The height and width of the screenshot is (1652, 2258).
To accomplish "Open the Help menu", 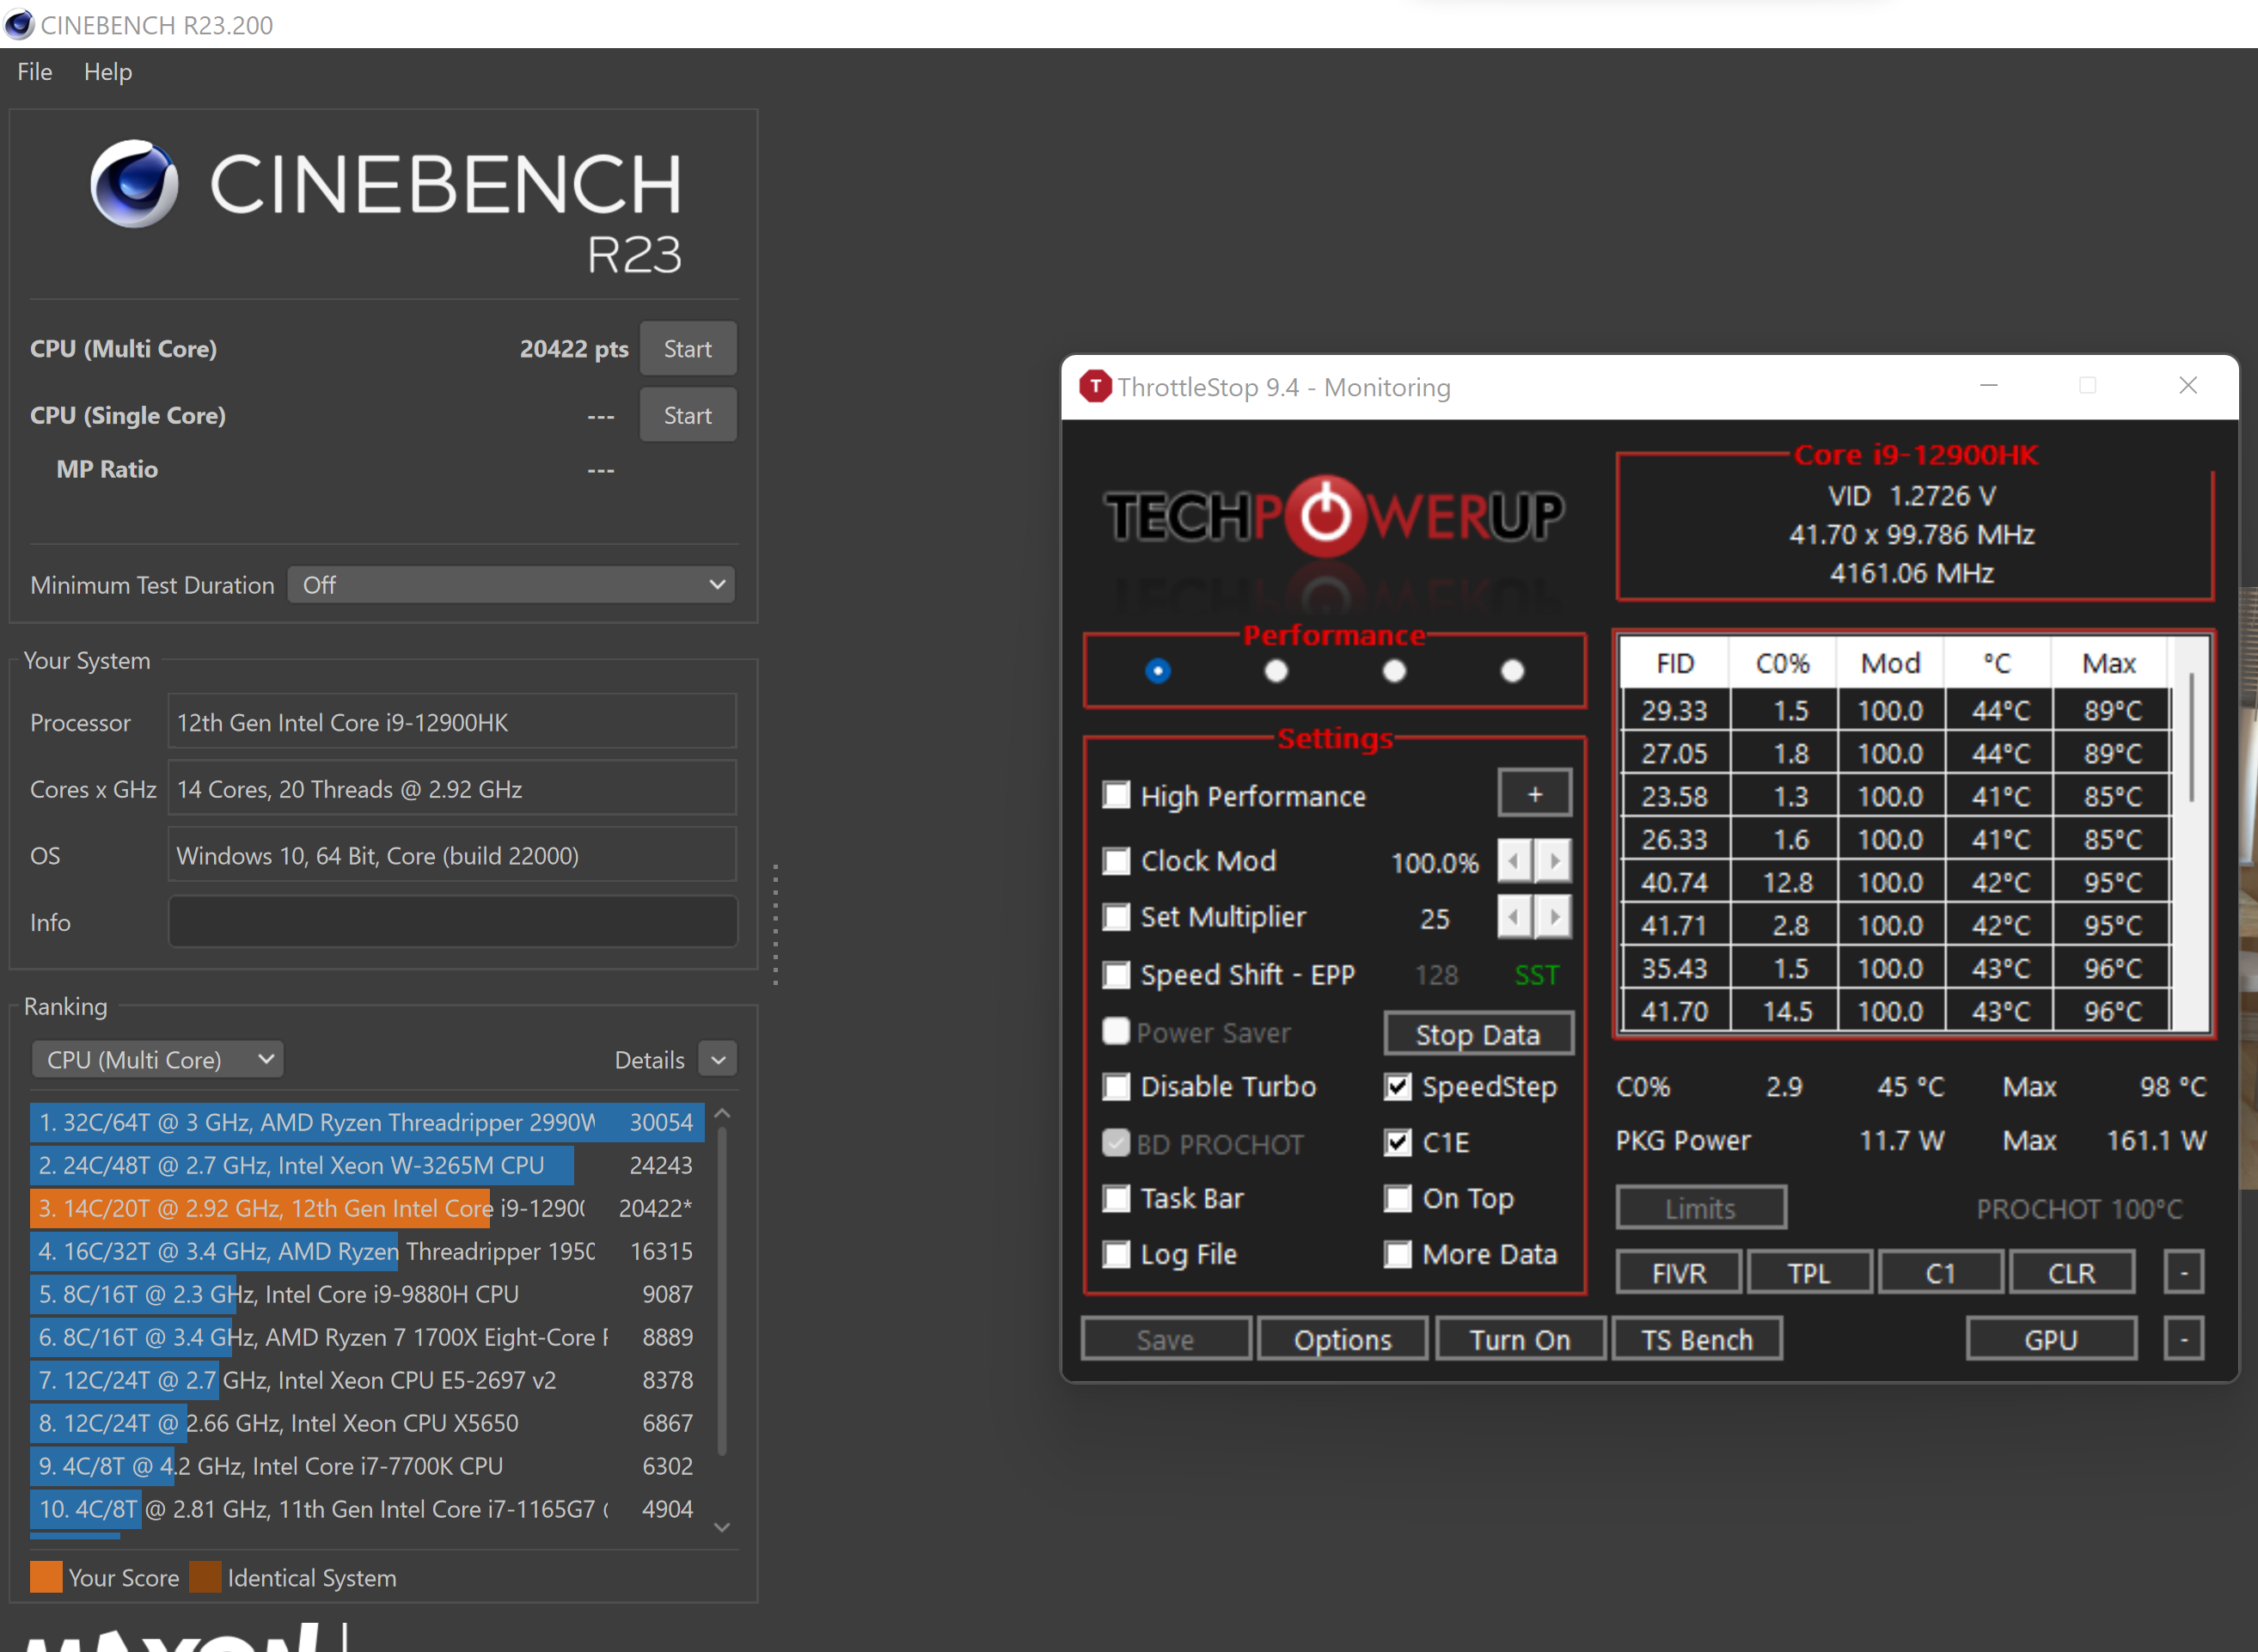I will coord(107,72).
